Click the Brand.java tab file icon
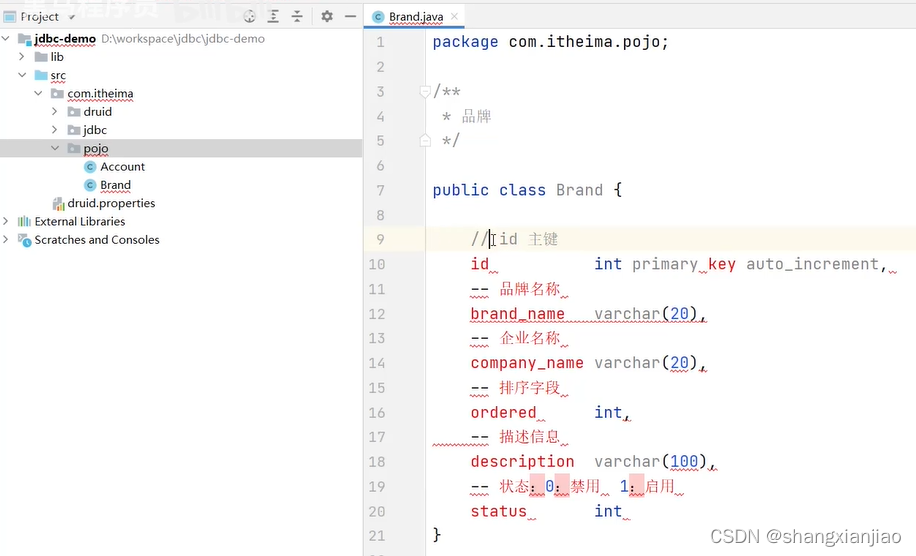The width and height of the screenshot is (916, 556). pyautogui.click(x=378, y=17)
